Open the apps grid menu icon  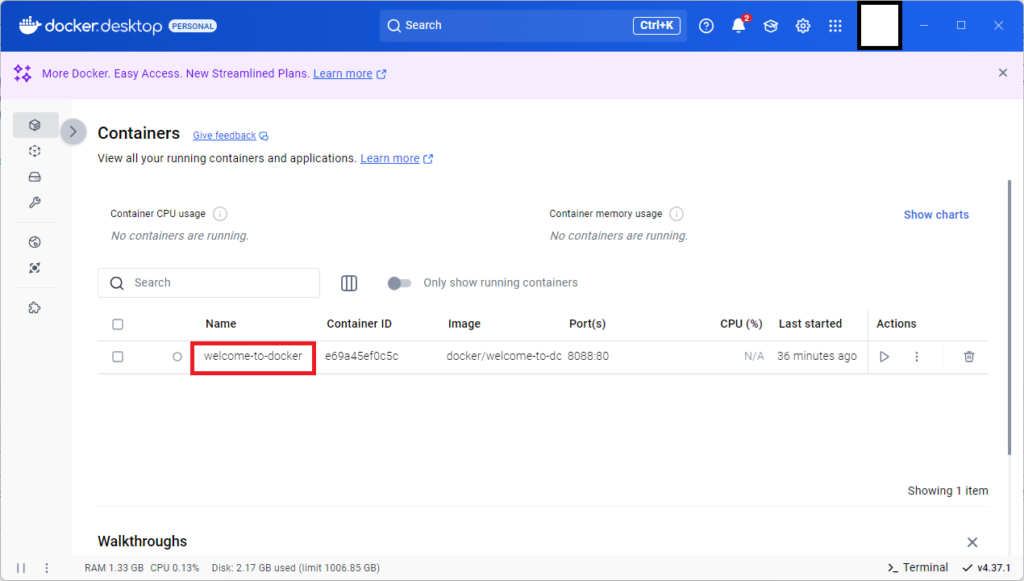pyautogui.click(x=835, y=25)
